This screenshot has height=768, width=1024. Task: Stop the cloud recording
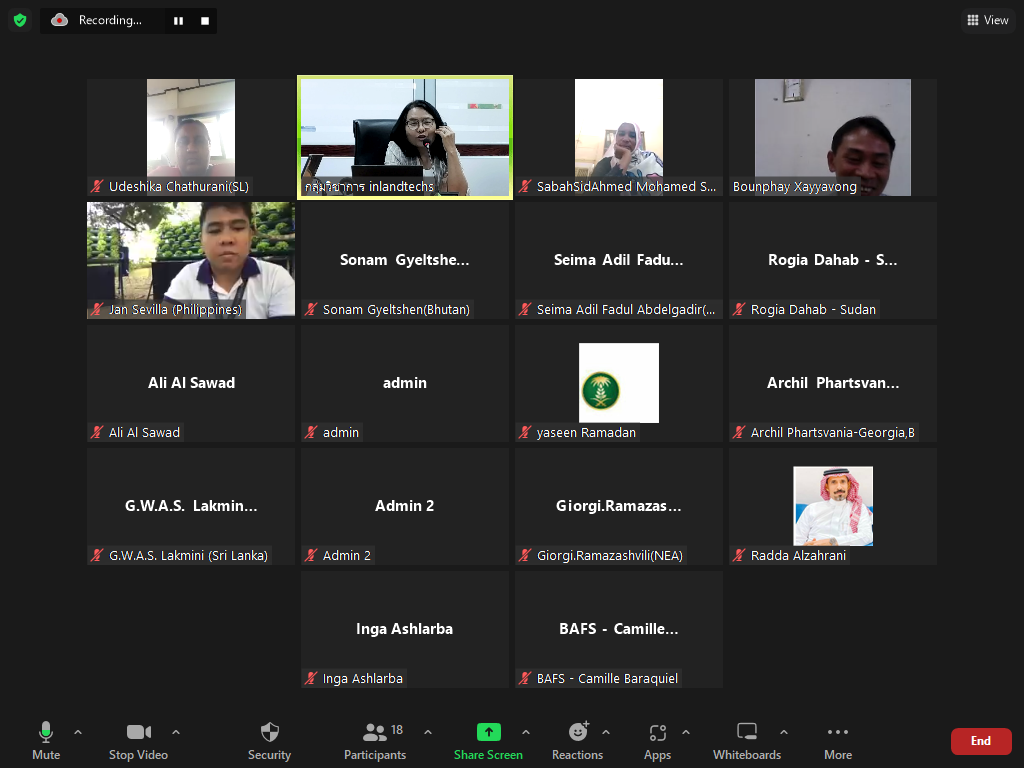[205, 21]
